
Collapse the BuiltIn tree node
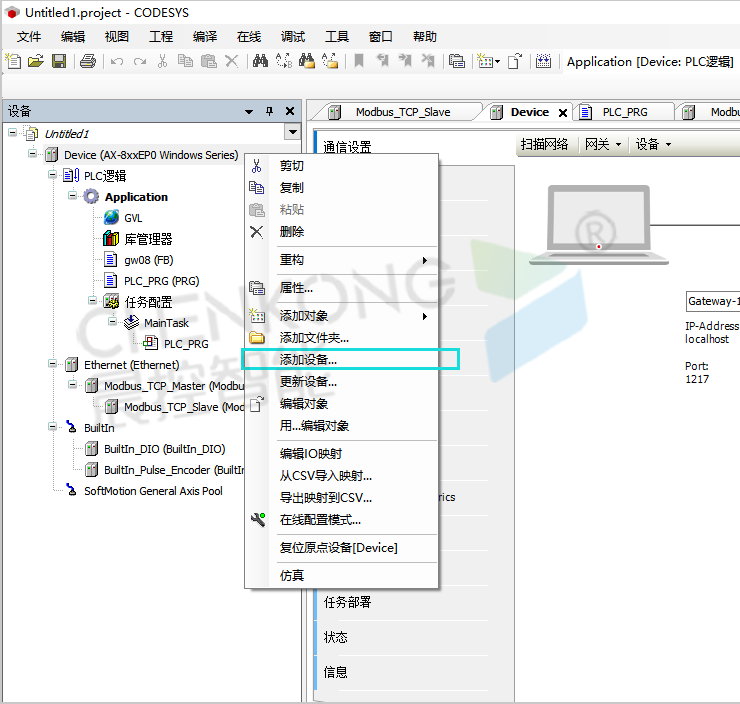53,427
